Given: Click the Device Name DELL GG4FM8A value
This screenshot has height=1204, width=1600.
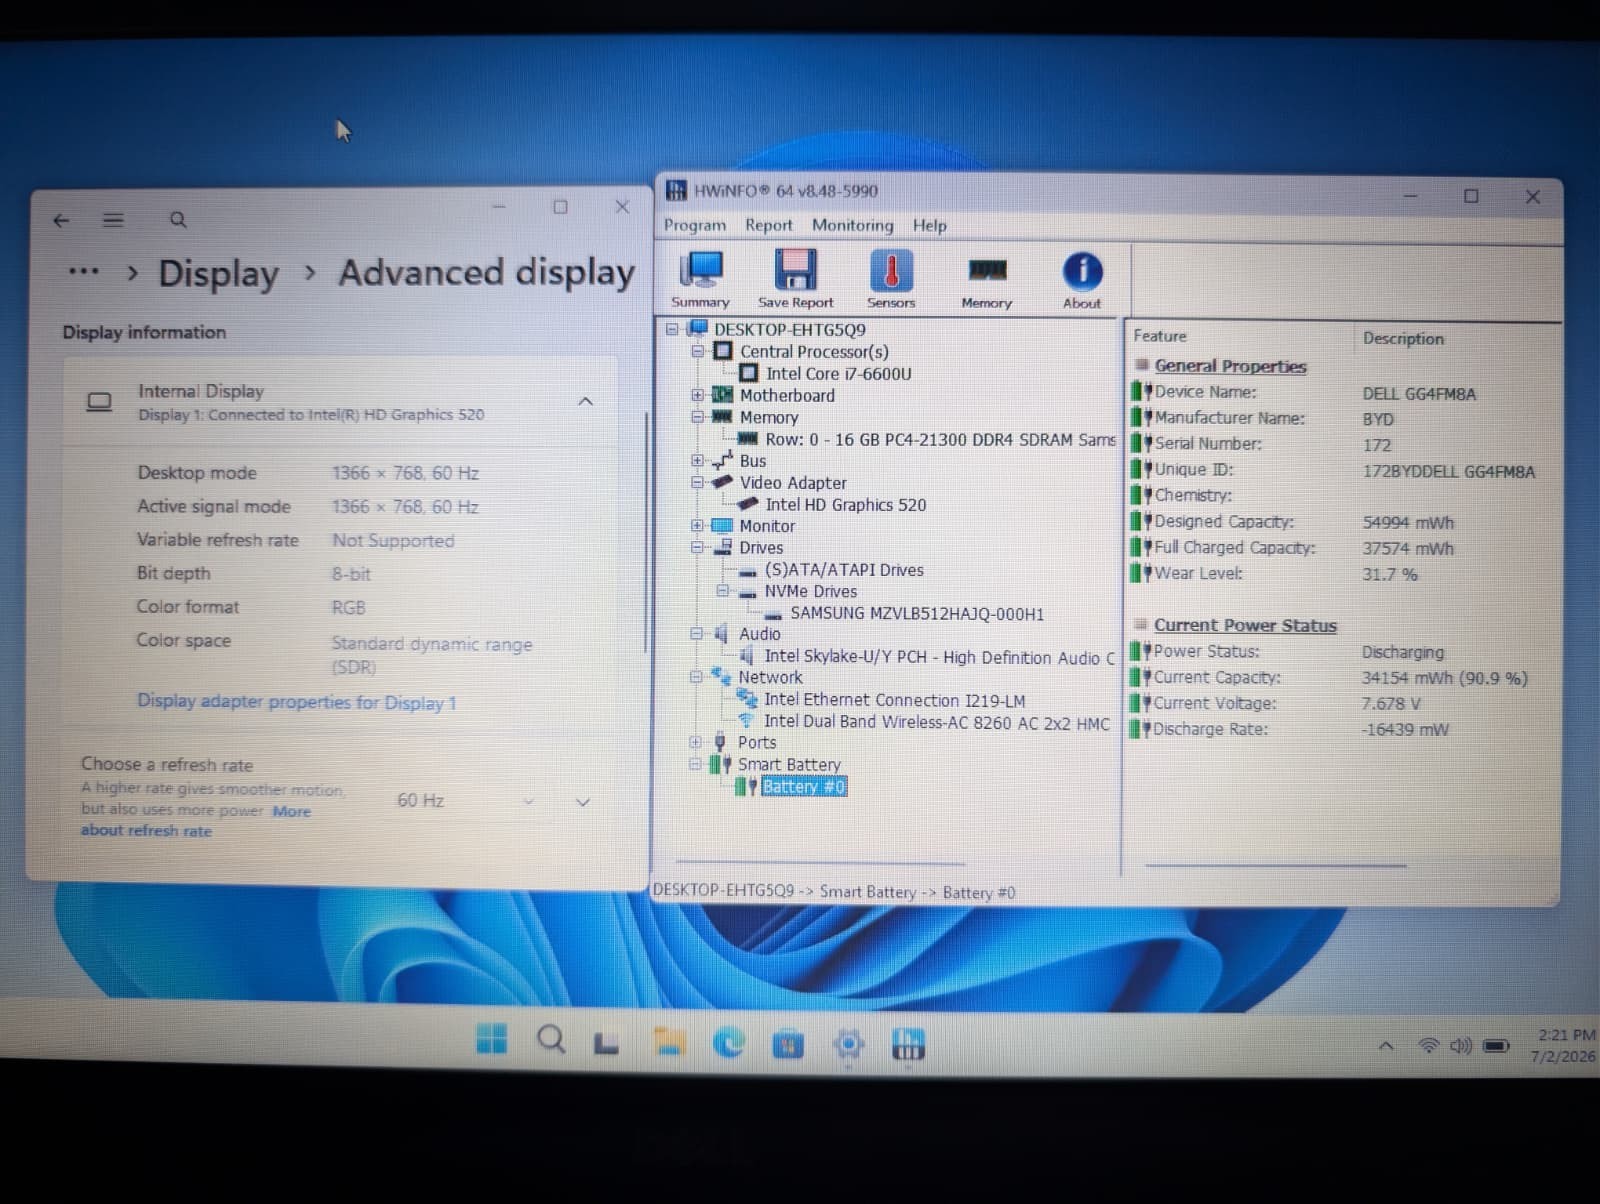Looking at the screenshot, I should (x=1419, y=394).
